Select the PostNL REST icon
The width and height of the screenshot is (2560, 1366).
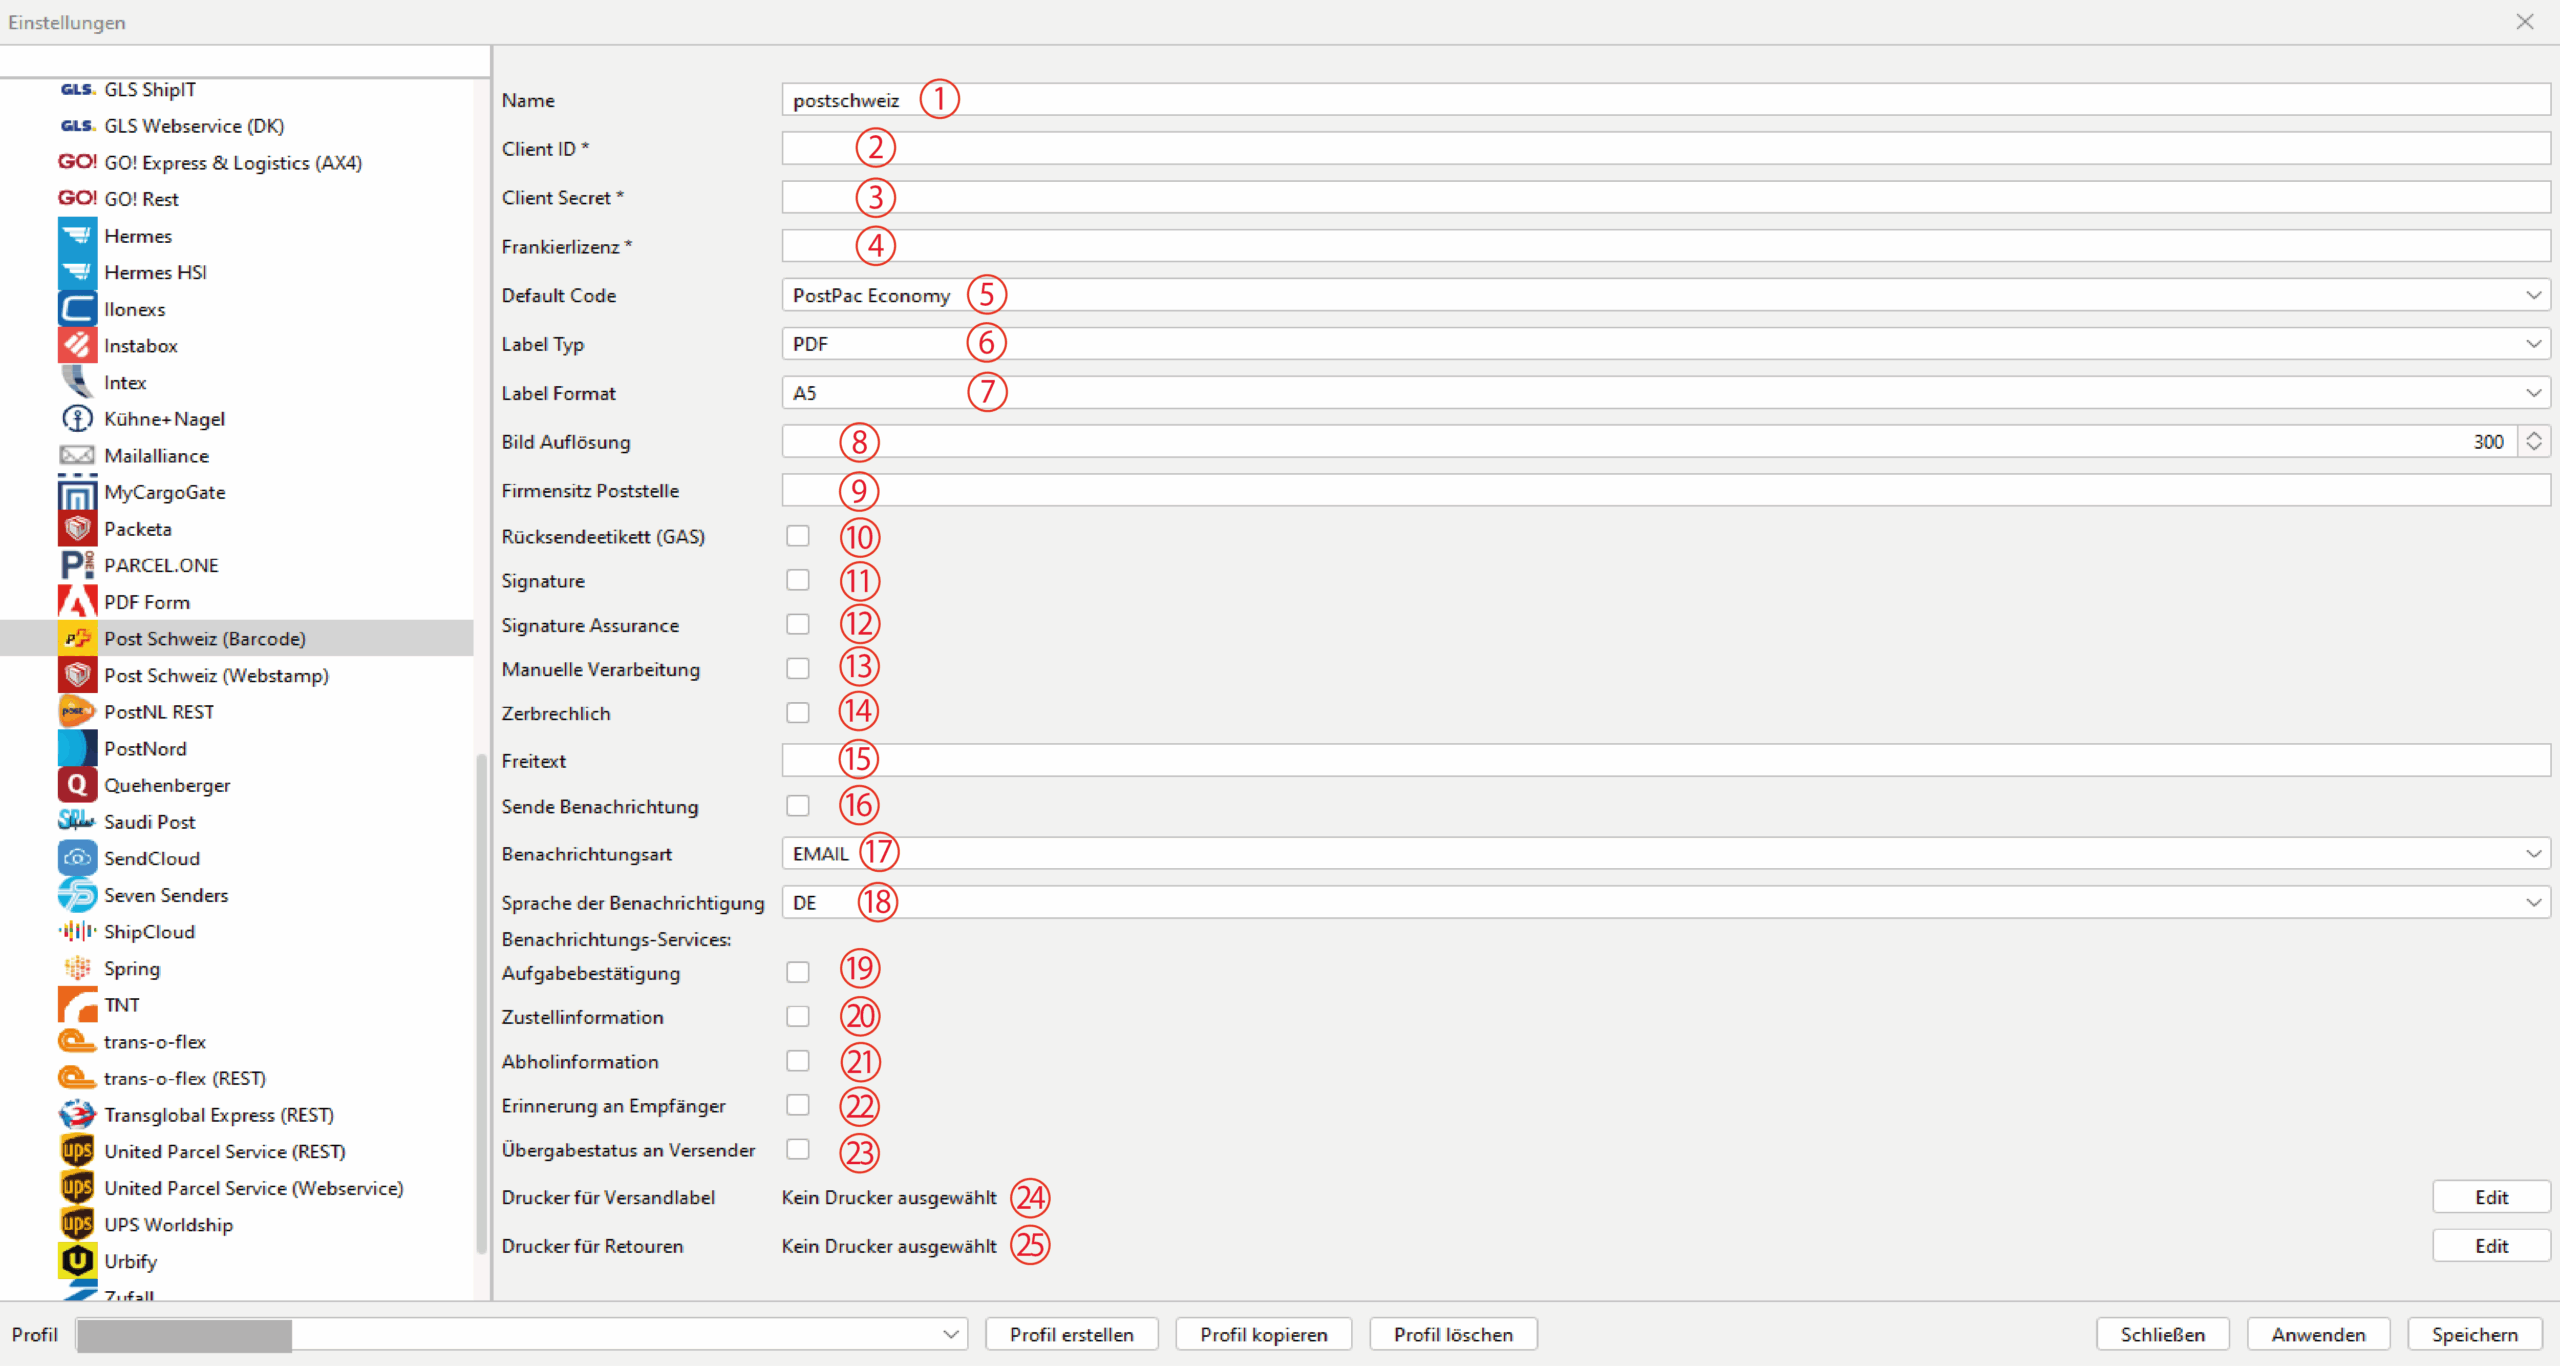pos(77,712)
